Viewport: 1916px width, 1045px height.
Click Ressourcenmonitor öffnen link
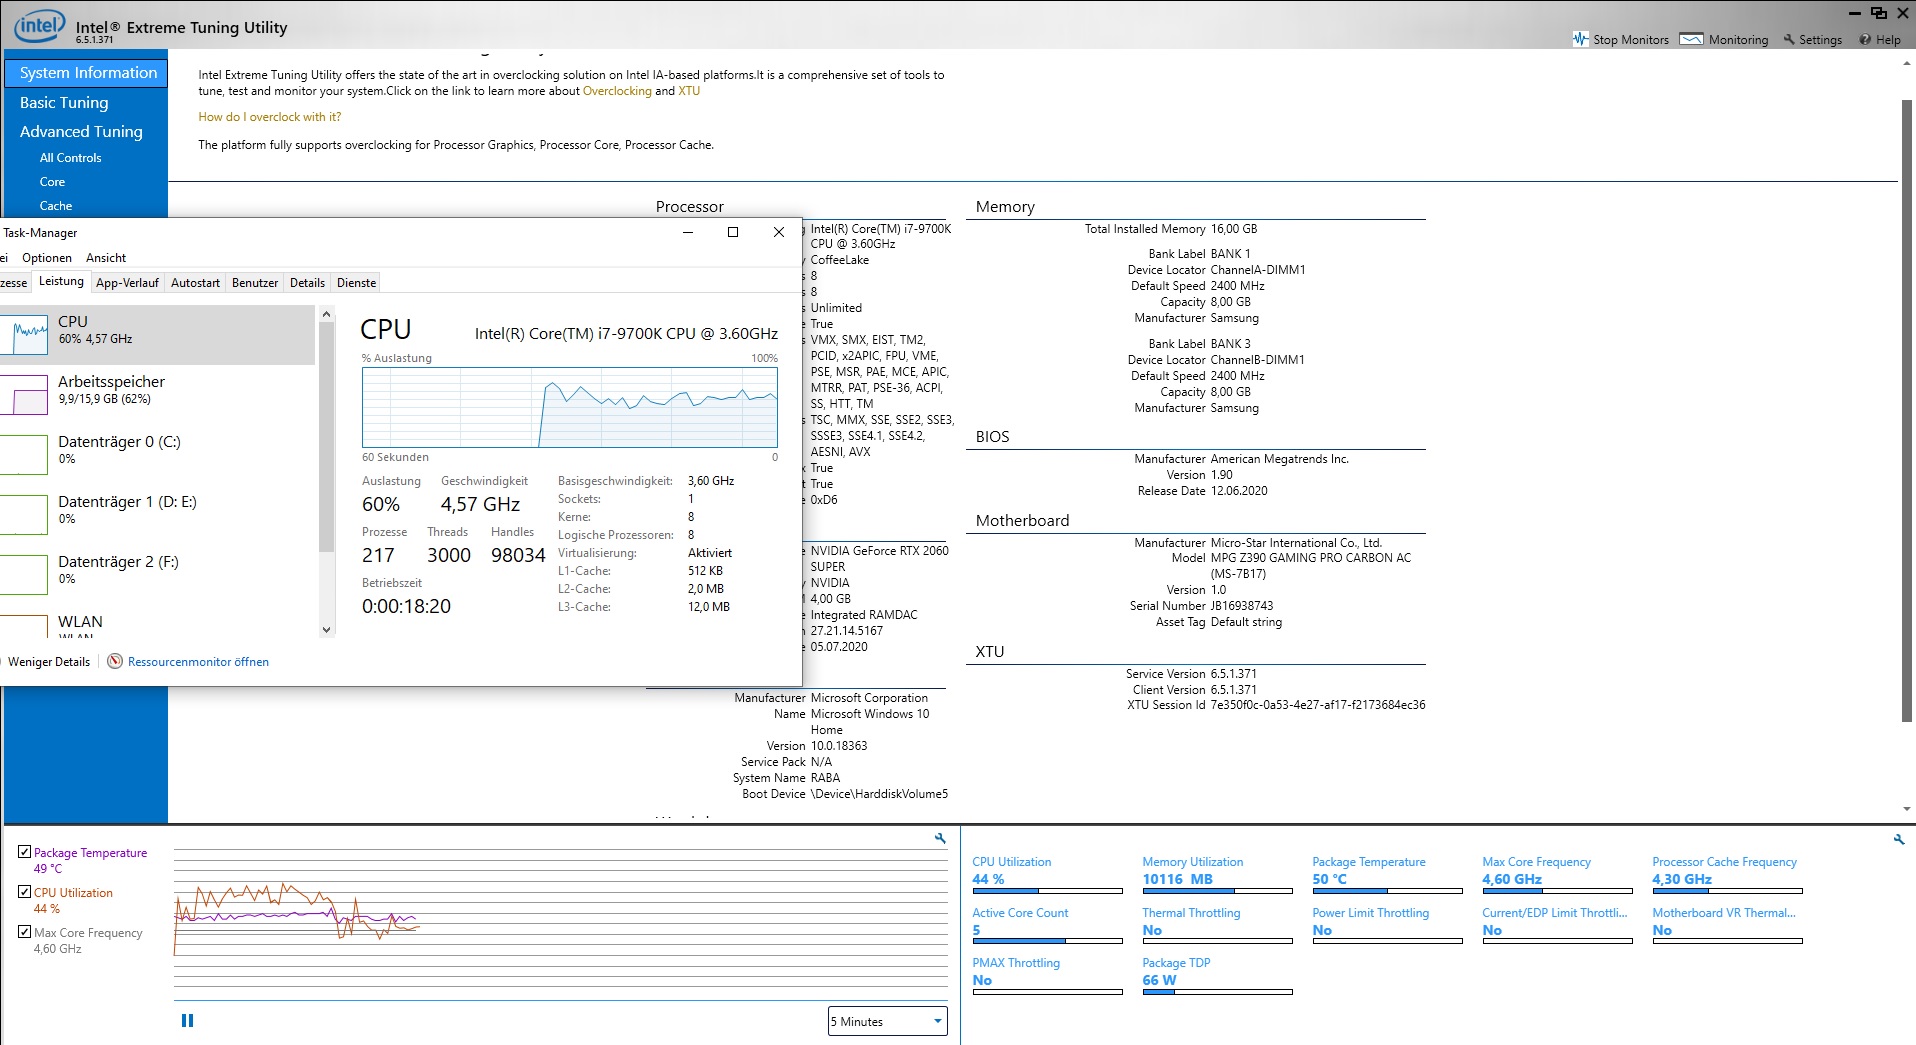click(x=198, y=662)
